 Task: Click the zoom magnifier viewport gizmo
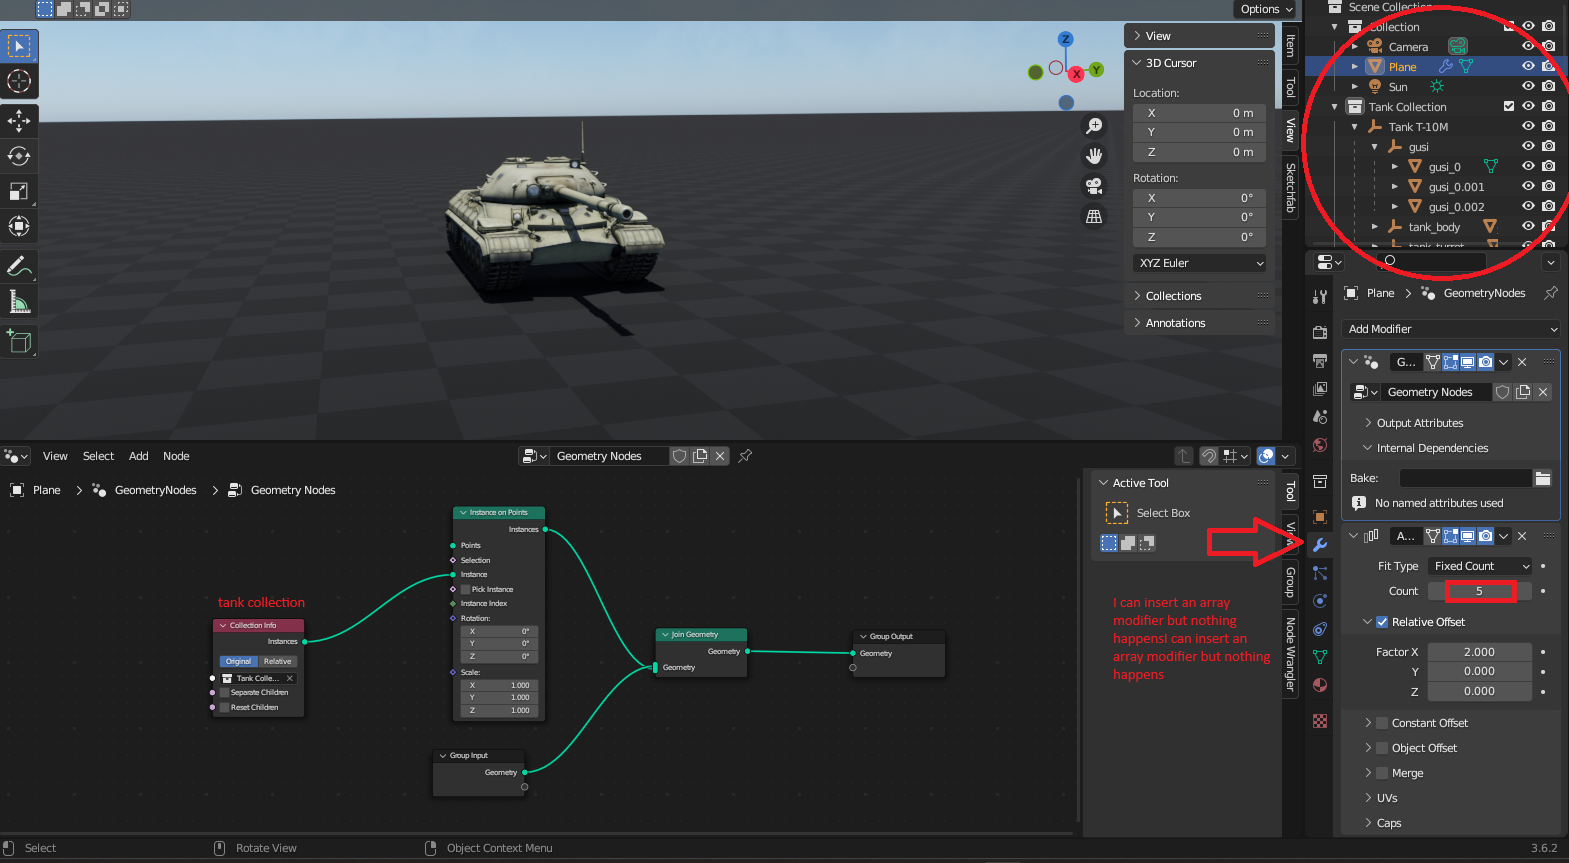1094,126
